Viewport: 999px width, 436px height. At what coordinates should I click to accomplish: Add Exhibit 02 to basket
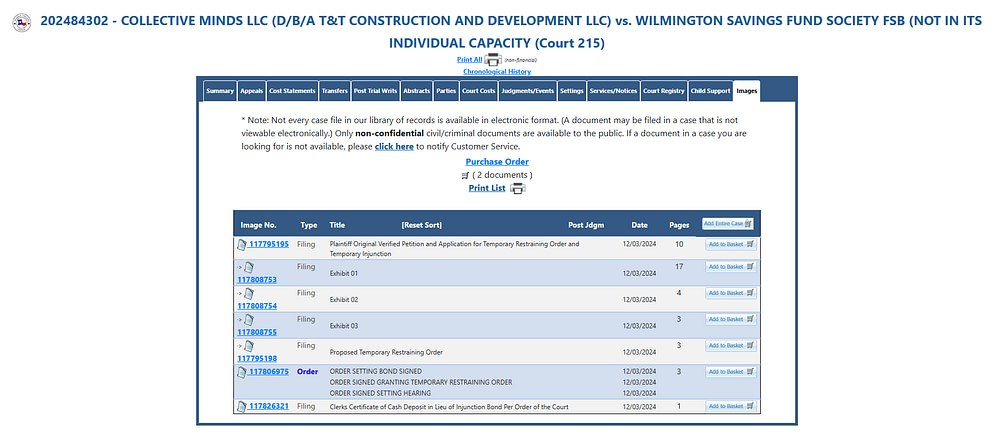click(731, 293)
